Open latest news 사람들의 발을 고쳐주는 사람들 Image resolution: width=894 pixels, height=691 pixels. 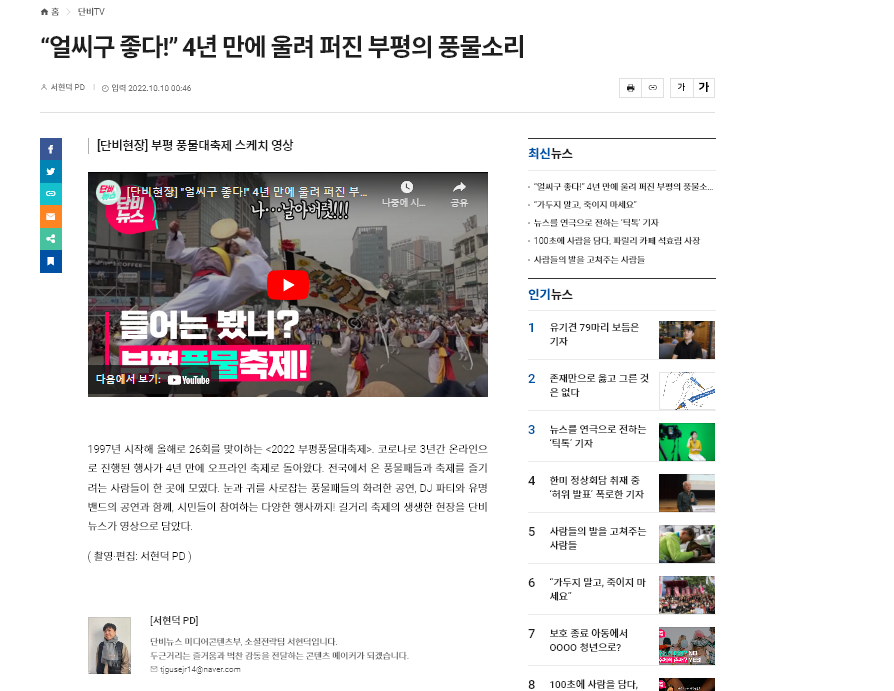click(x=589, y=260)
